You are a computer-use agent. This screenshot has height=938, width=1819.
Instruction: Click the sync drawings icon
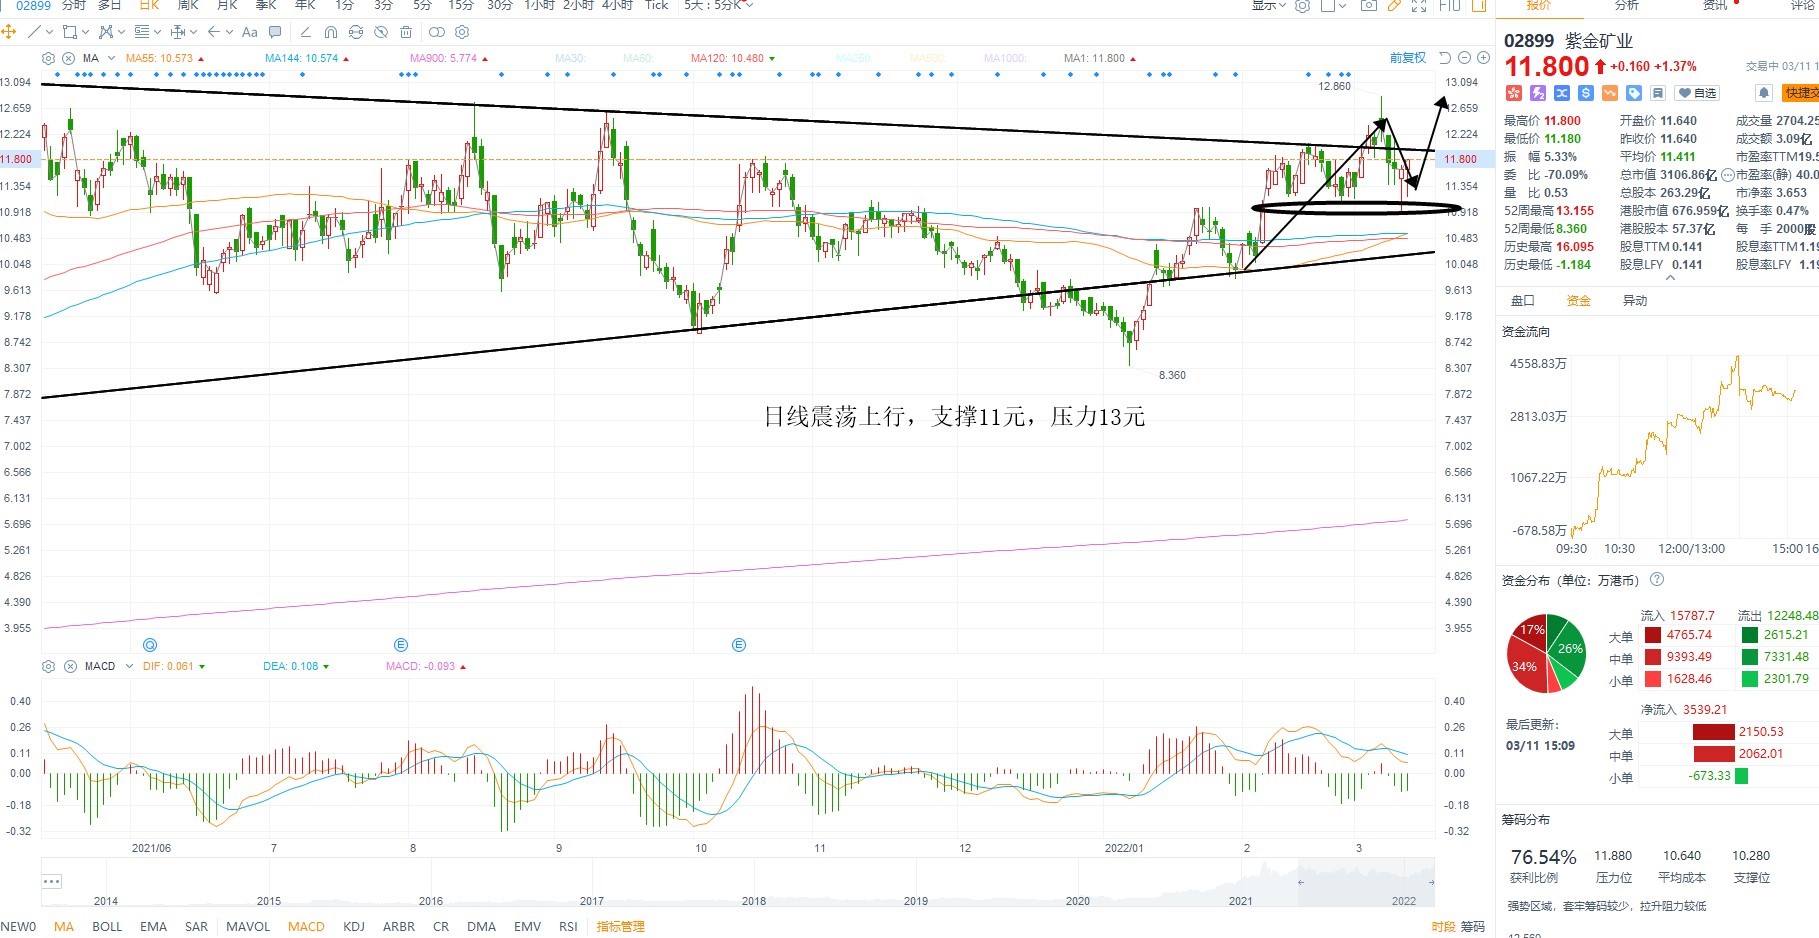click(x=356, y=32)
